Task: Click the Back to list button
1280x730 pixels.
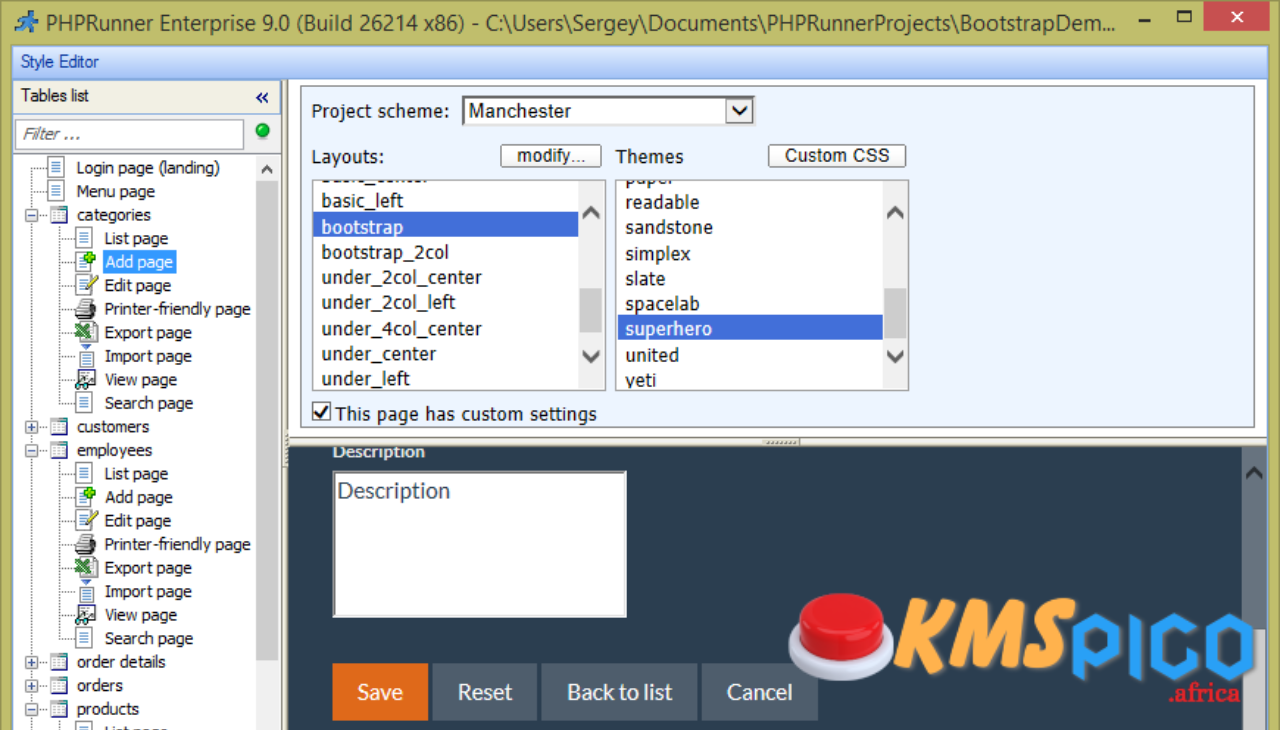Action: [620, 692]
